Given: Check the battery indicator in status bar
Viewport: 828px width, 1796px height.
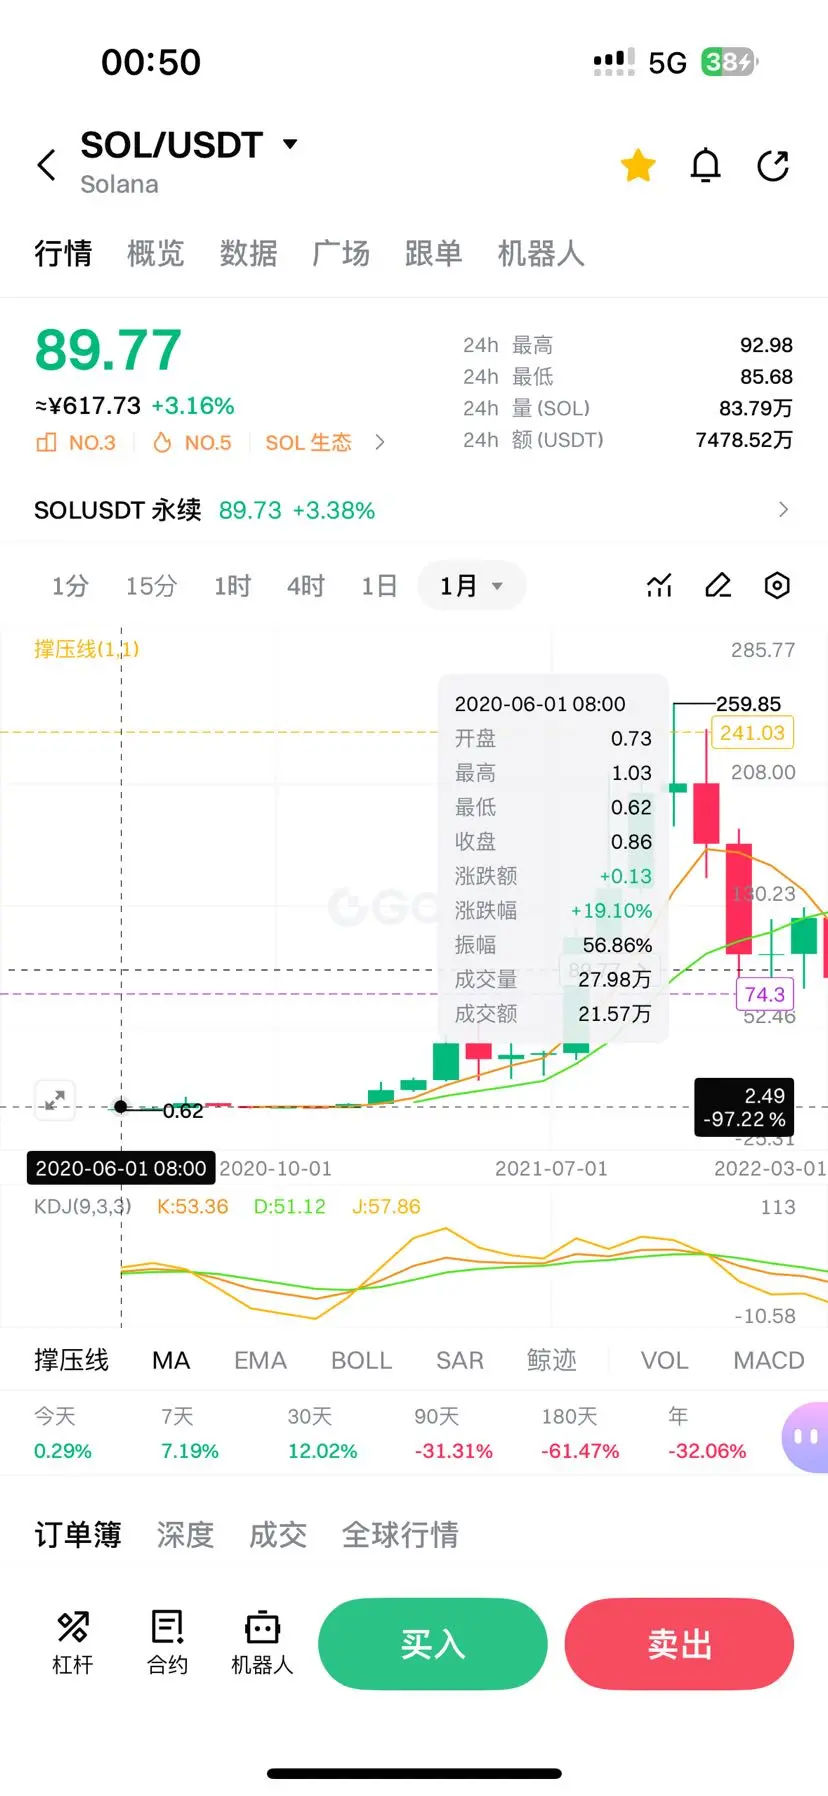Looking at the screenshot, I should click(x=729, y=62).
